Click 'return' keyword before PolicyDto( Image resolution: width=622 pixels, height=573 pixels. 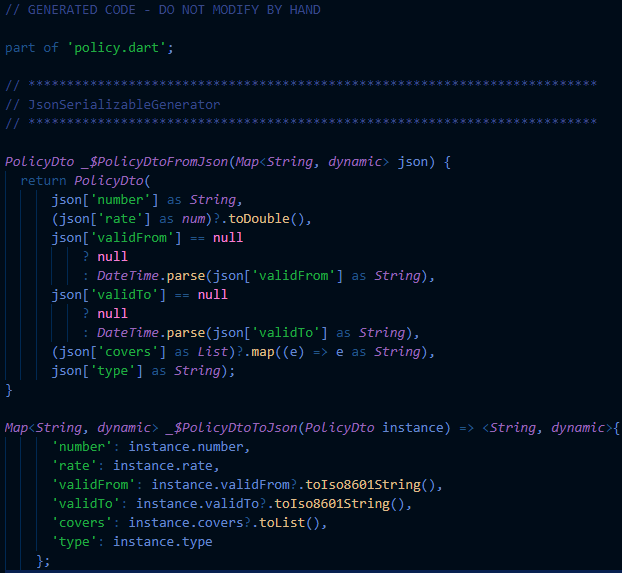pos(43,181)
